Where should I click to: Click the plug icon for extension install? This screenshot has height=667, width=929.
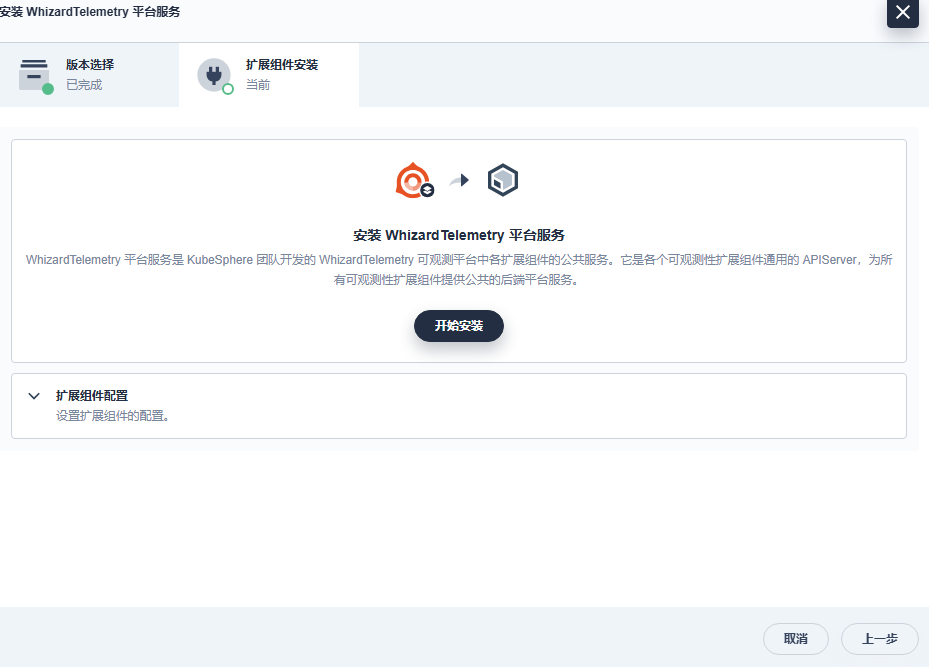tap(214, 75)
